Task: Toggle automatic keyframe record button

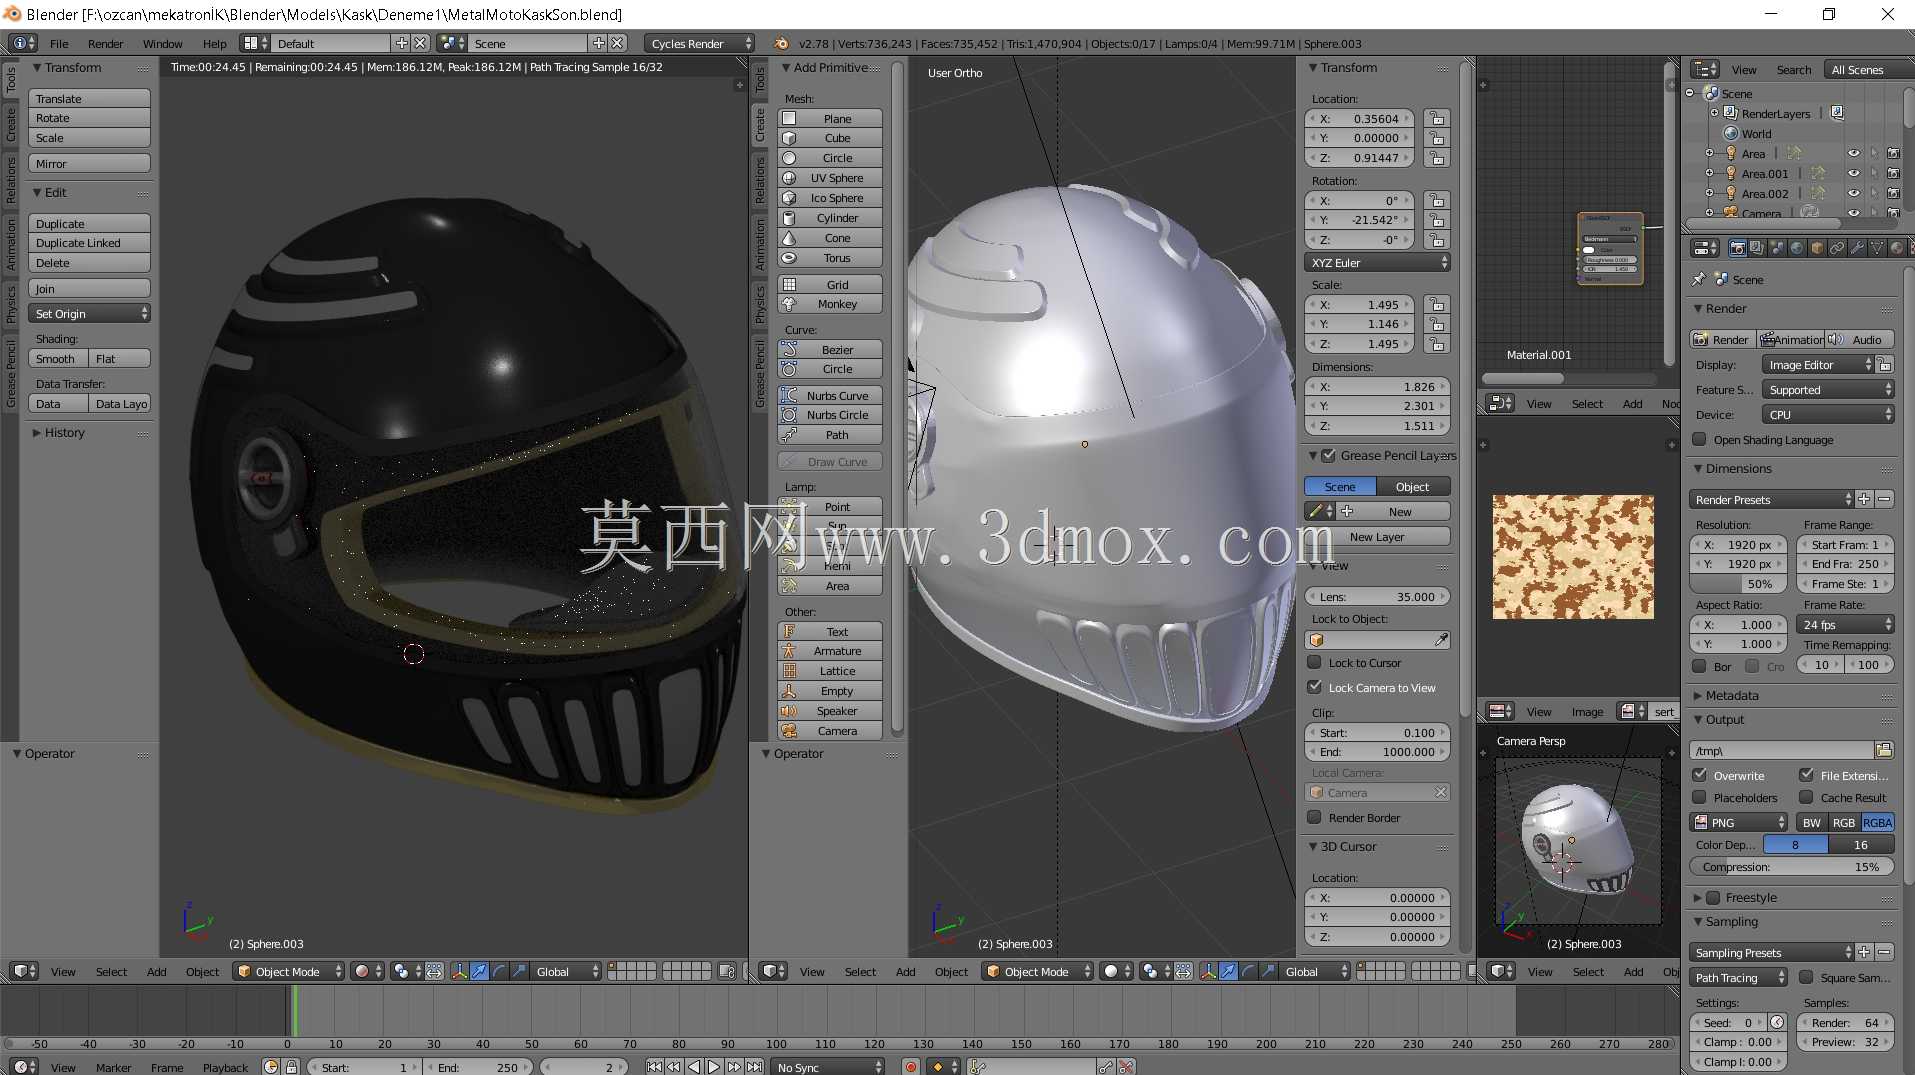Action: click(911, 1067)
